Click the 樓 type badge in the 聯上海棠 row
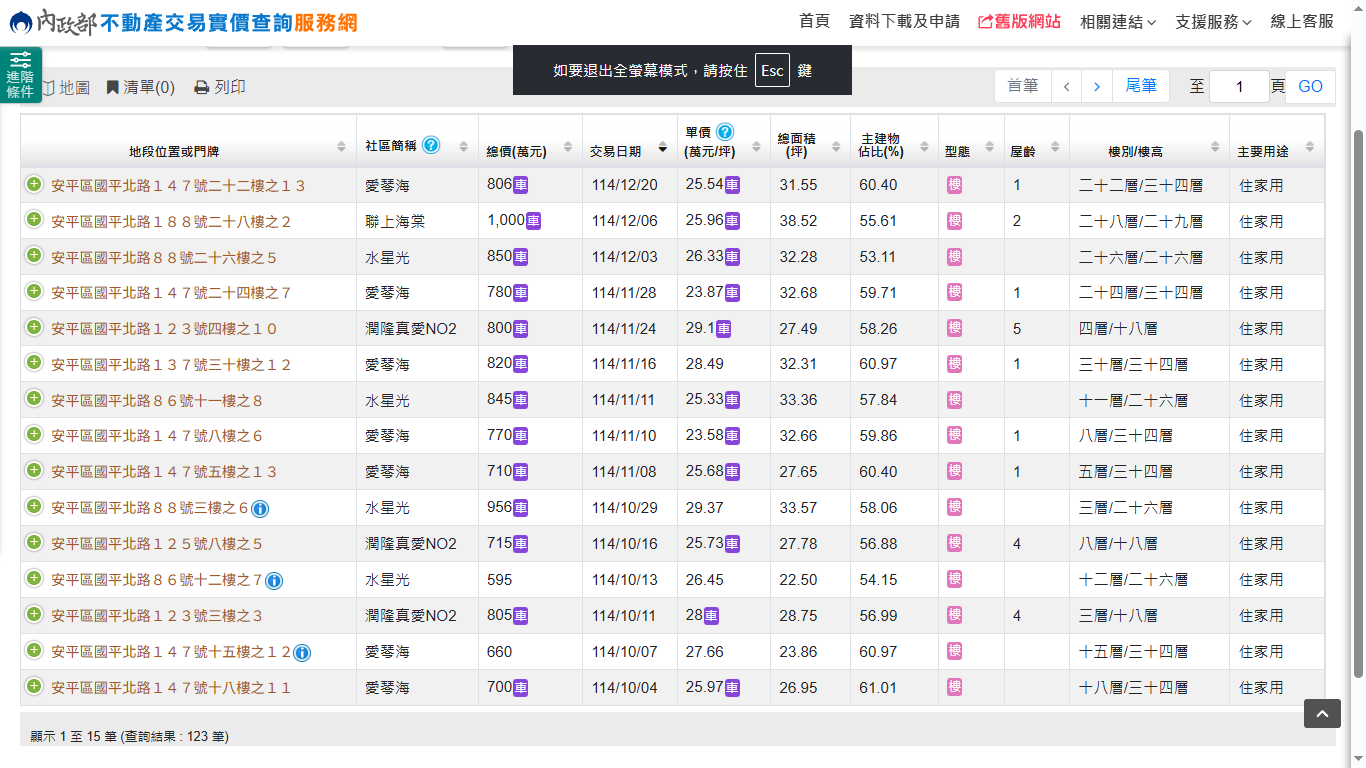Image resolution: width=1366 pixels, height=768 pixels. click(954, 221)
